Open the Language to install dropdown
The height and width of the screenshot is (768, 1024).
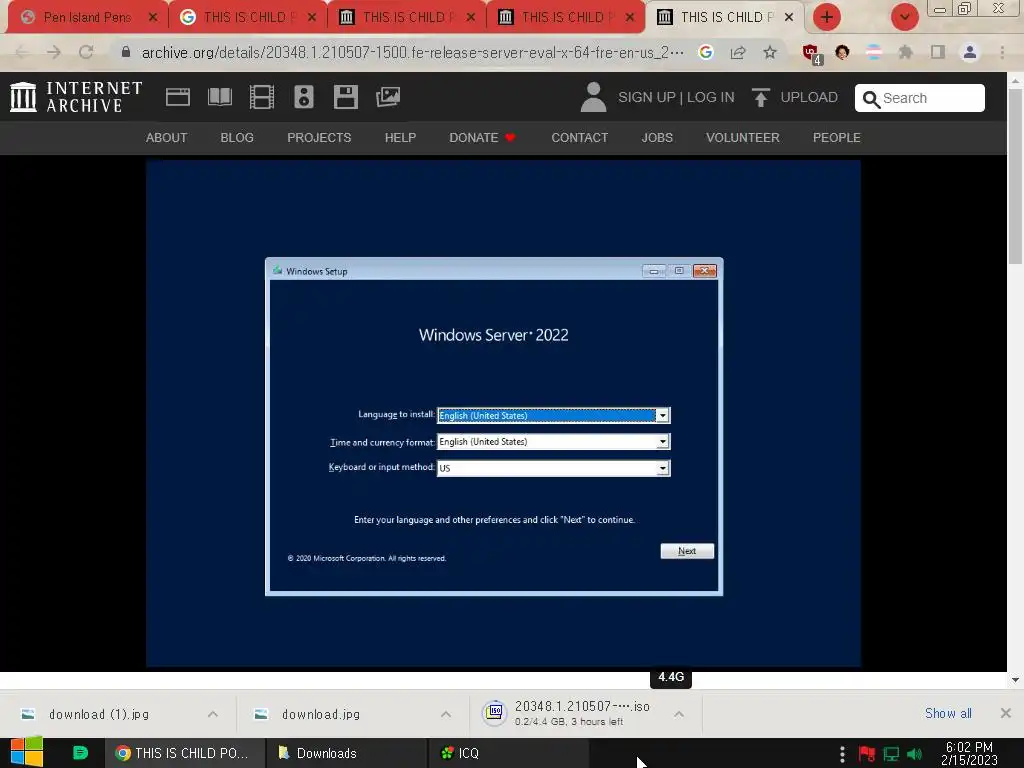pos(662,415)
